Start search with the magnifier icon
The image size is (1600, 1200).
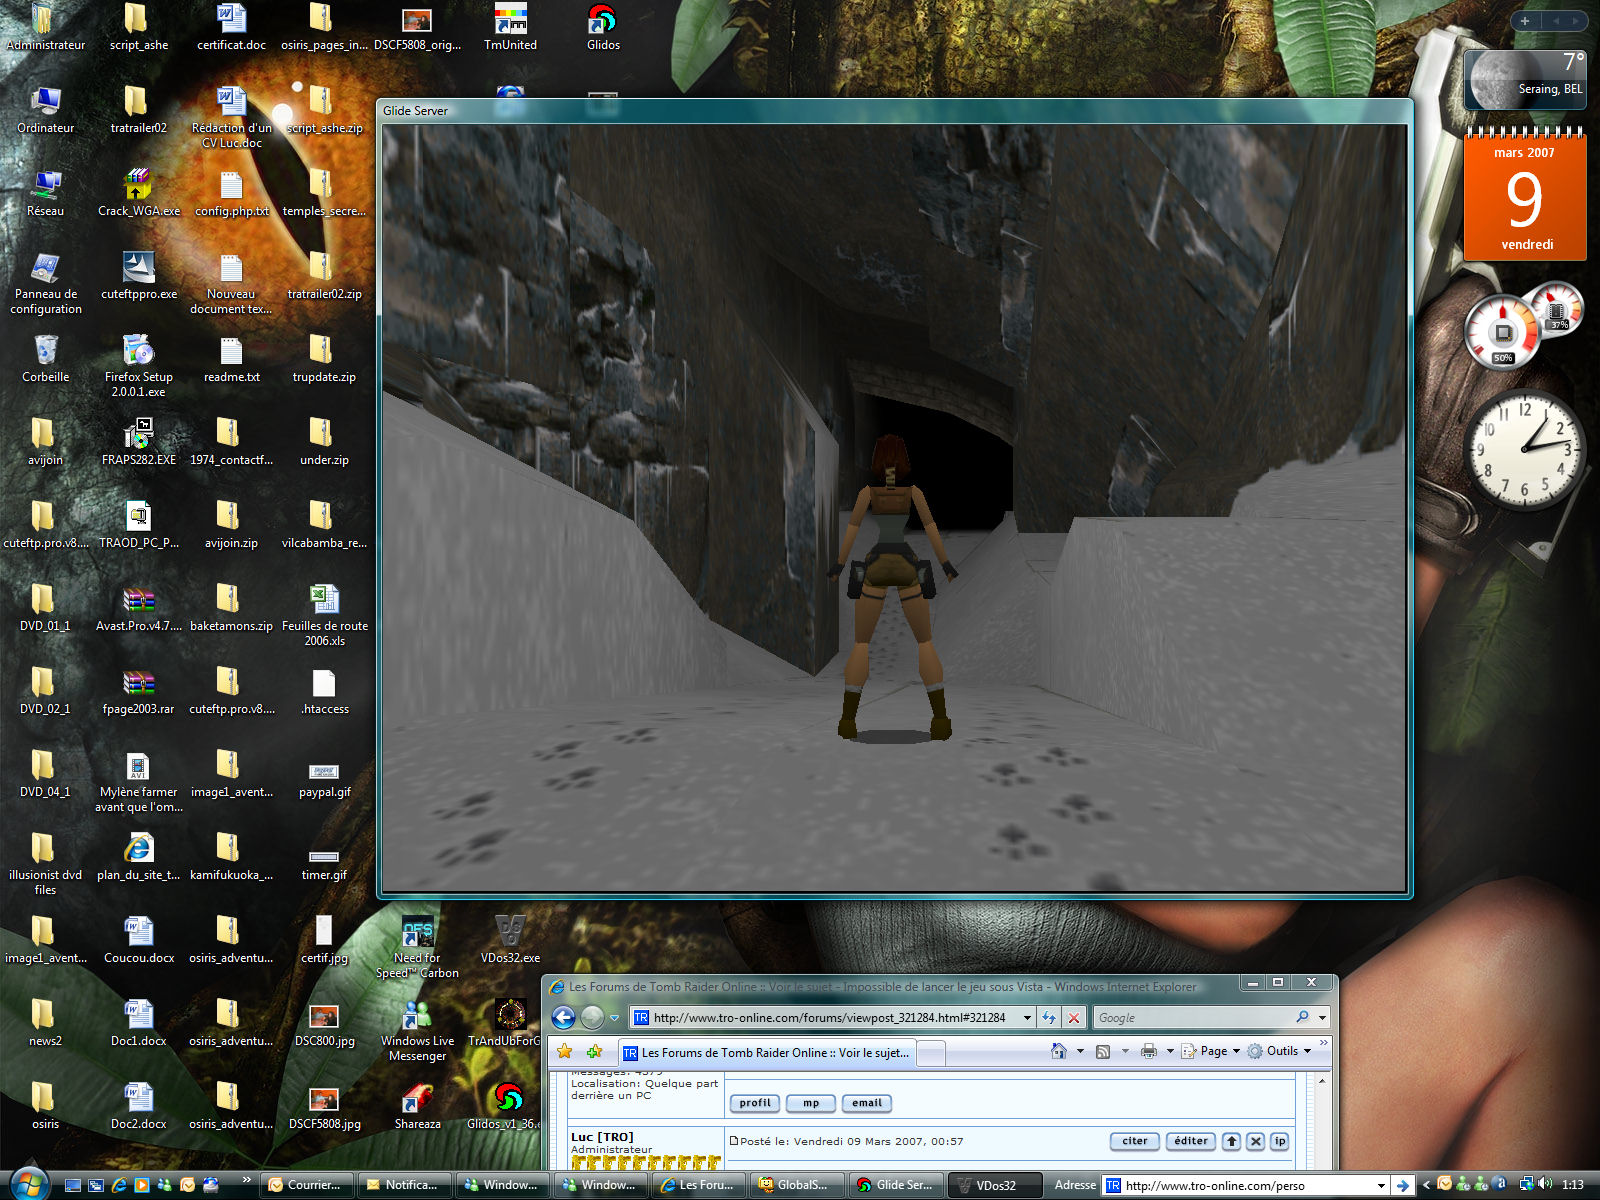1302,1017
